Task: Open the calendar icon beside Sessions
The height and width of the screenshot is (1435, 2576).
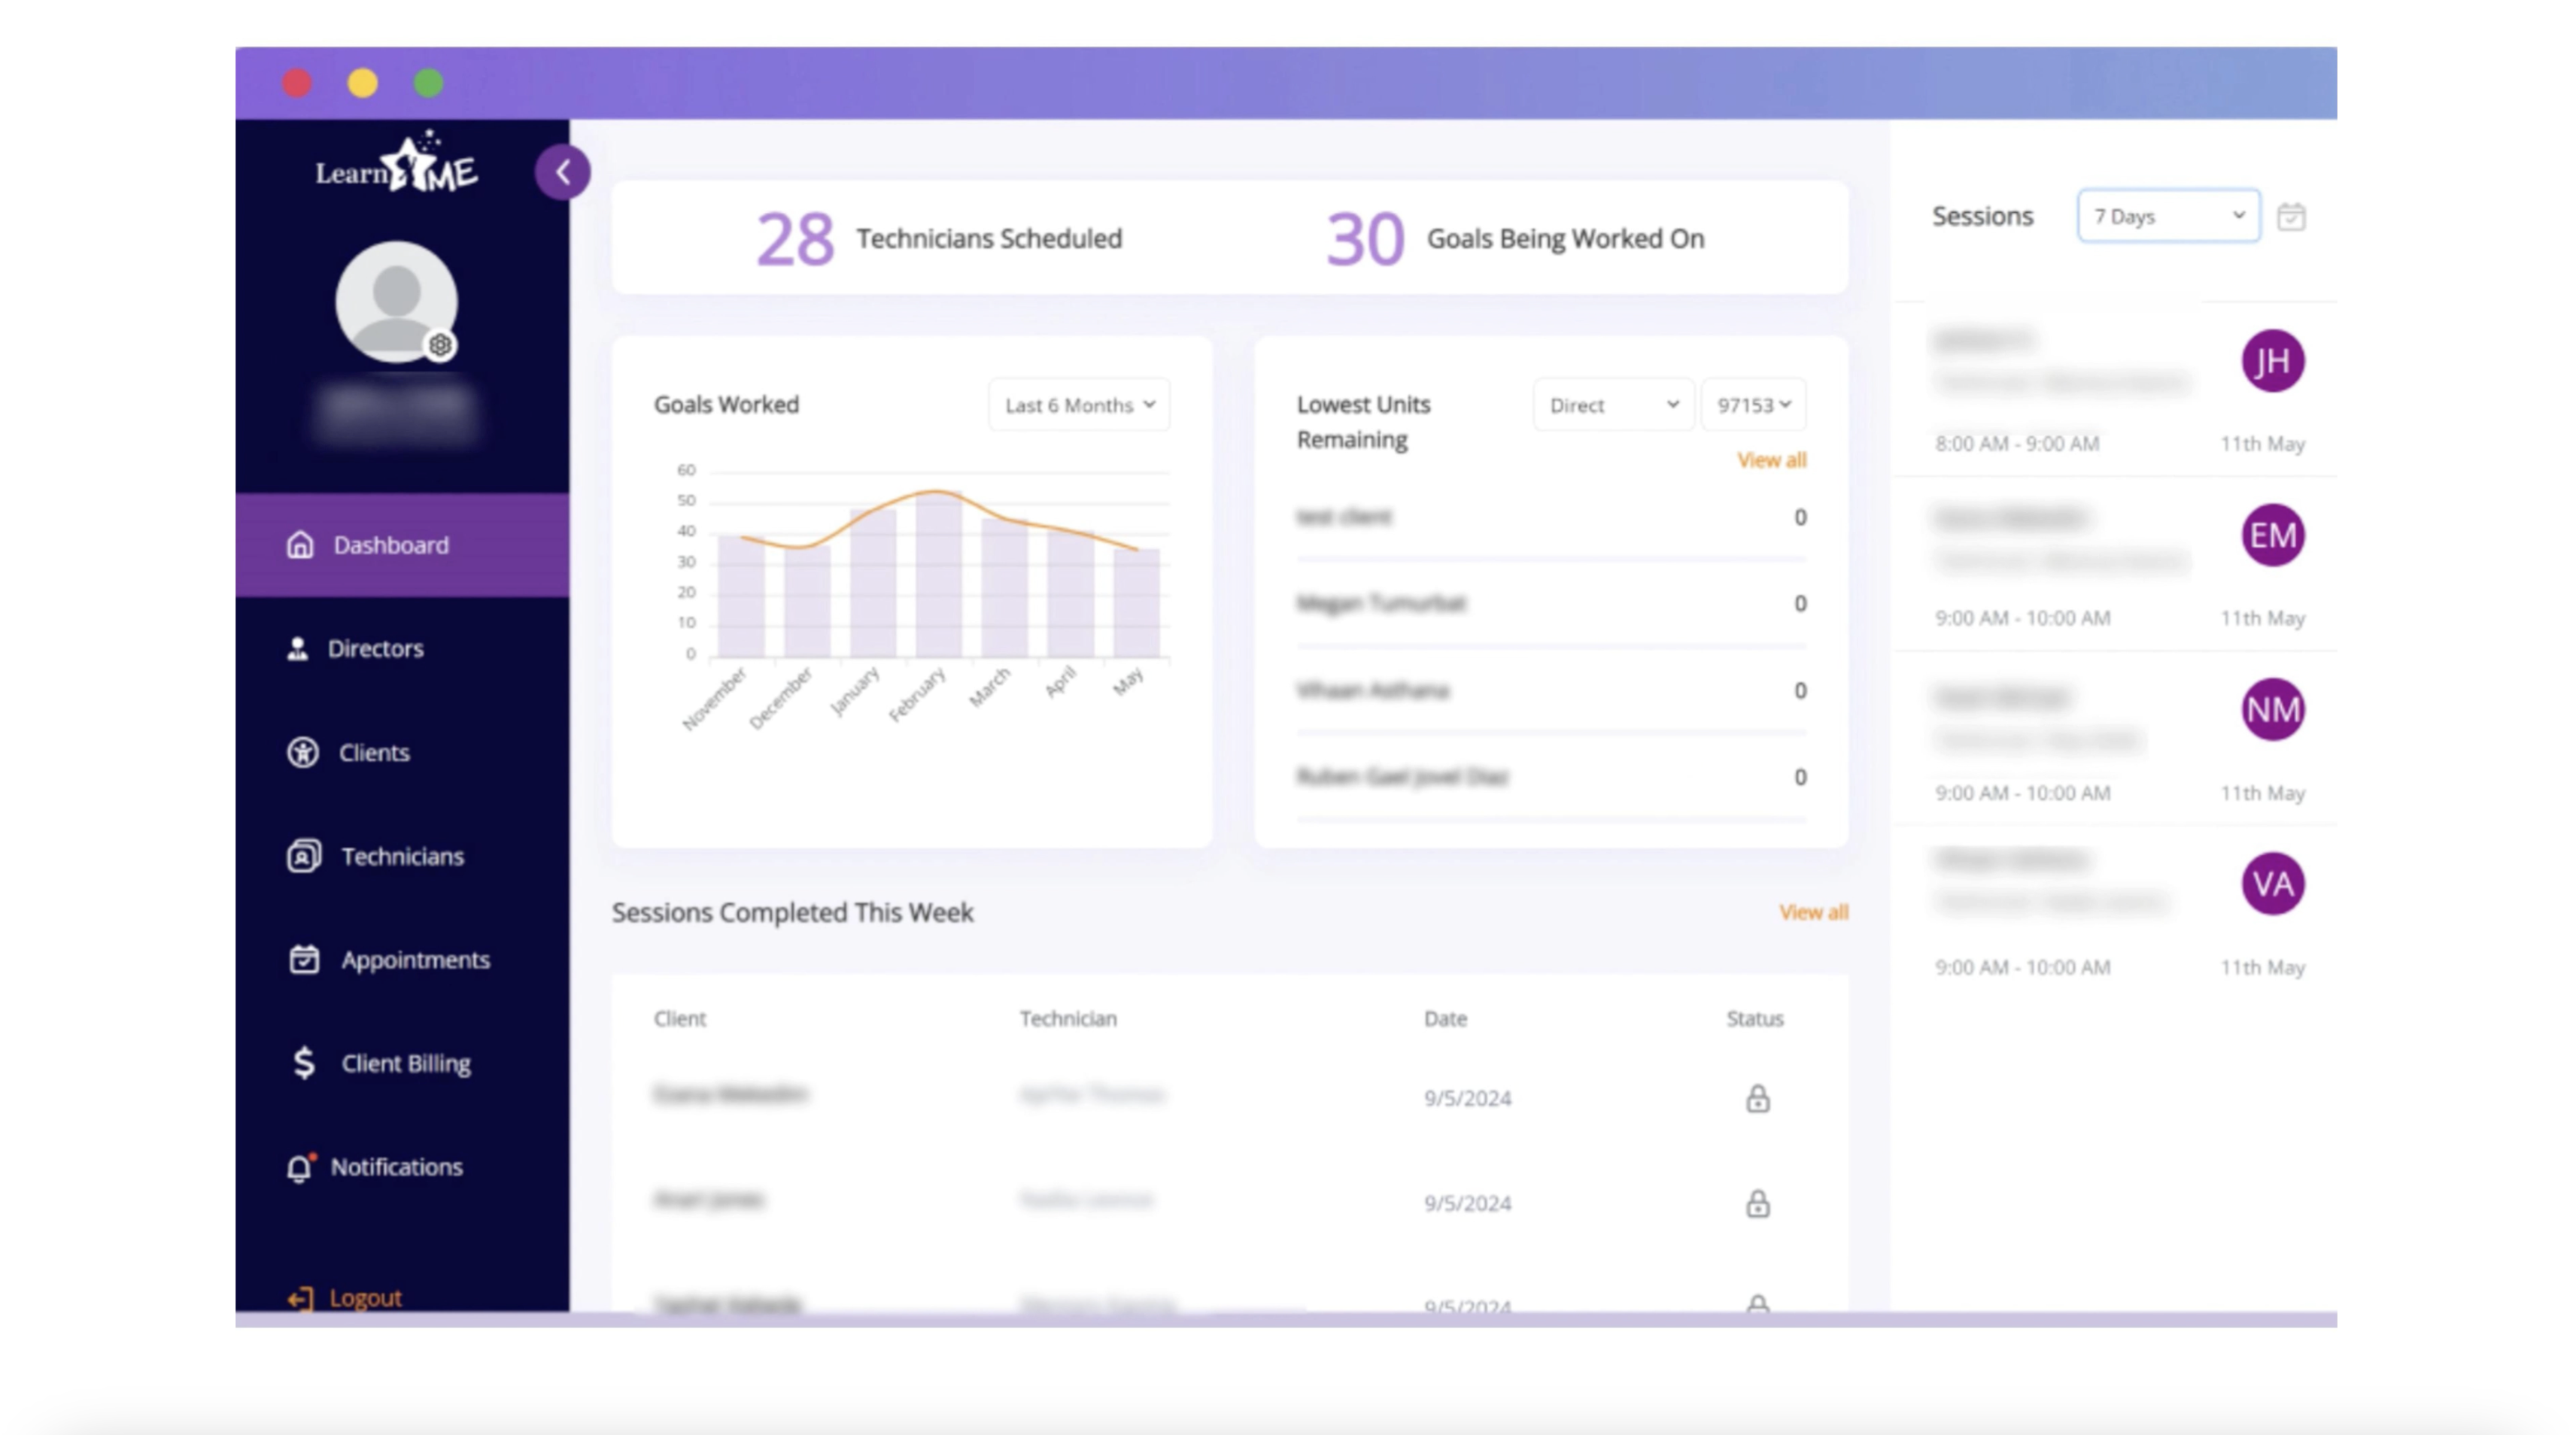Action: 2291,216
